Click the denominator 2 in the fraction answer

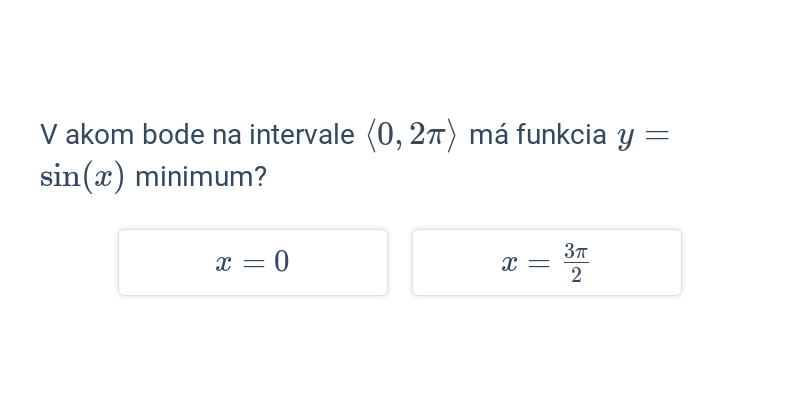click(576, 275)
